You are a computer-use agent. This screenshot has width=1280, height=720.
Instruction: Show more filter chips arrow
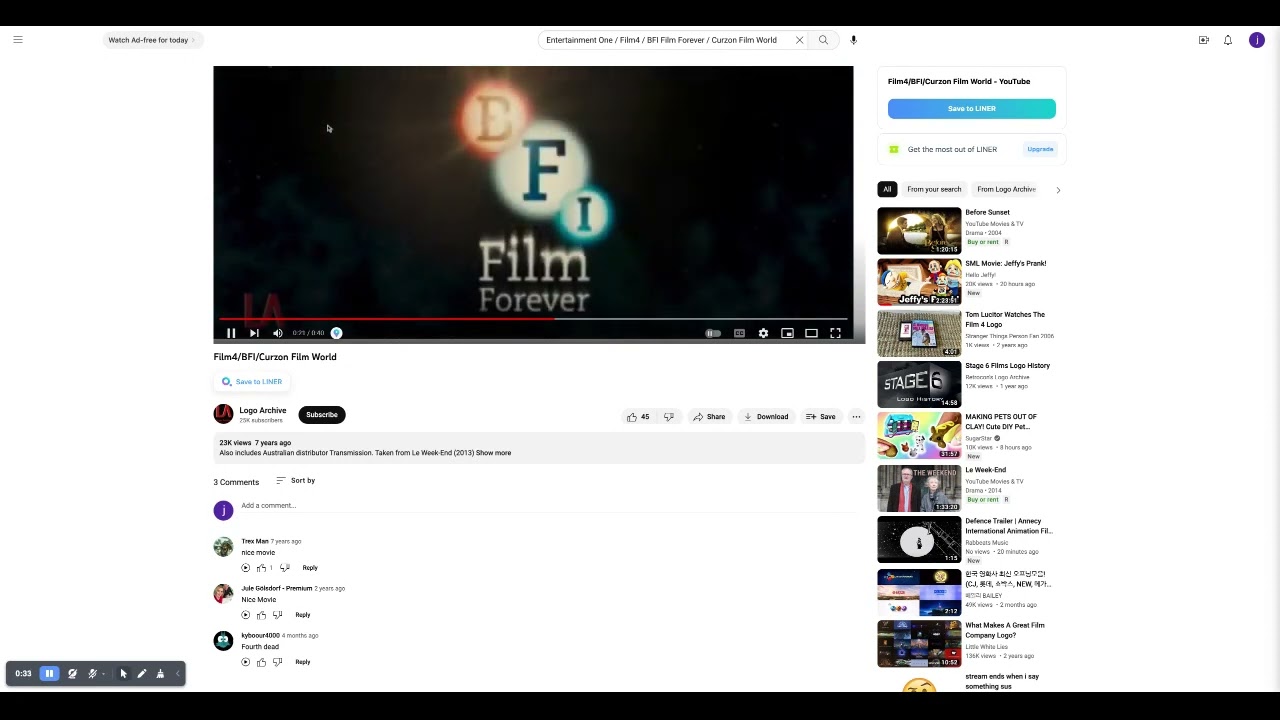[1058, 189]
